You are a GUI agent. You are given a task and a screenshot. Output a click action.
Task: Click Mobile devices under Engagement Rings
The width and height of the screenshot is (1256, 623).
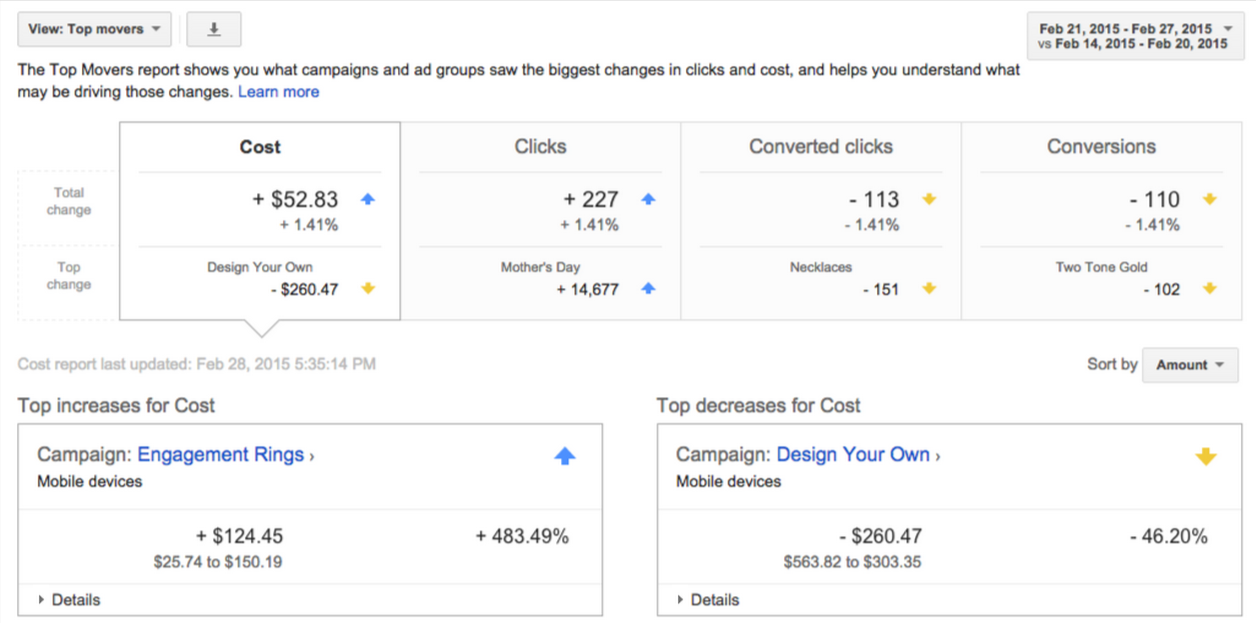point(90,481)
